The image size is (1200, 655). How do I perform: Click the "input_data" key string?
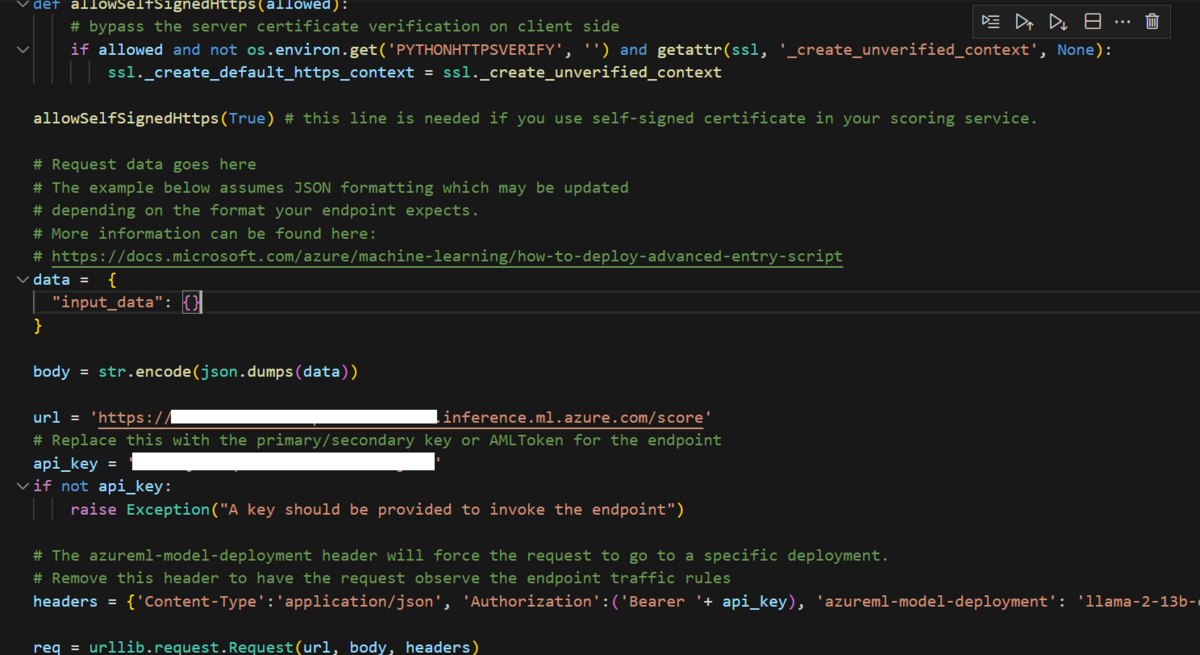[107, 302]
